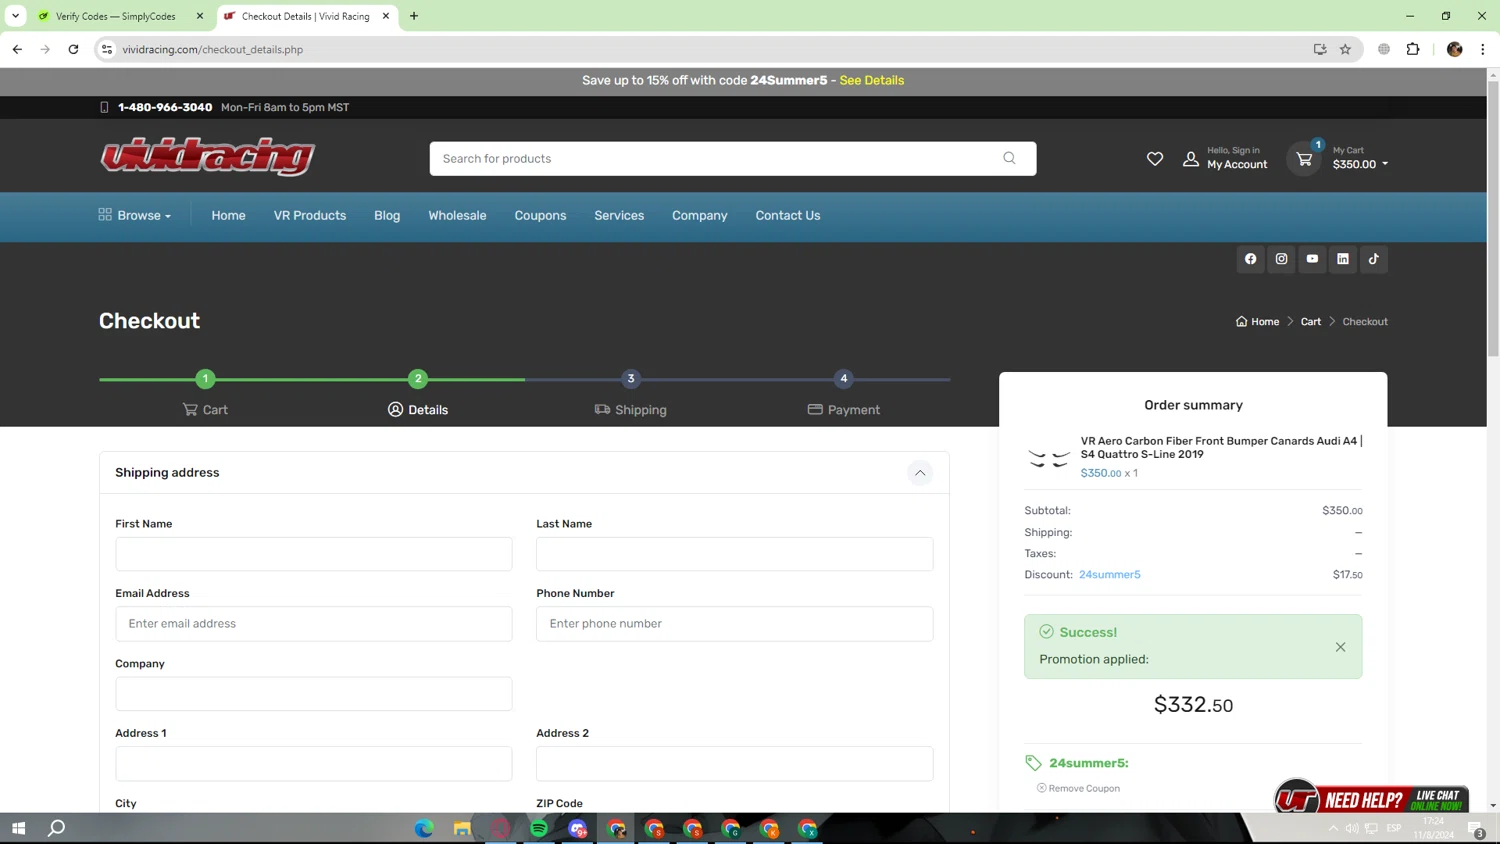View site information icon beside the URL
Viewport: 1500px width, 844px height.
(x=107, y=49)
